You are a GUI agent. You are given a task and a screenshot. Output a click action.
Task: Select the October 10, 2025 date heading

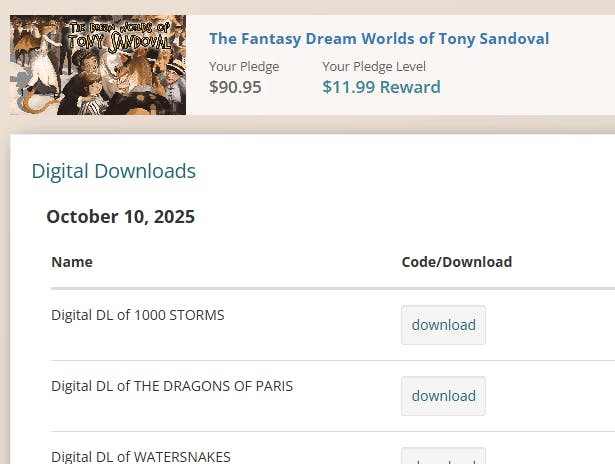(120, 217)
